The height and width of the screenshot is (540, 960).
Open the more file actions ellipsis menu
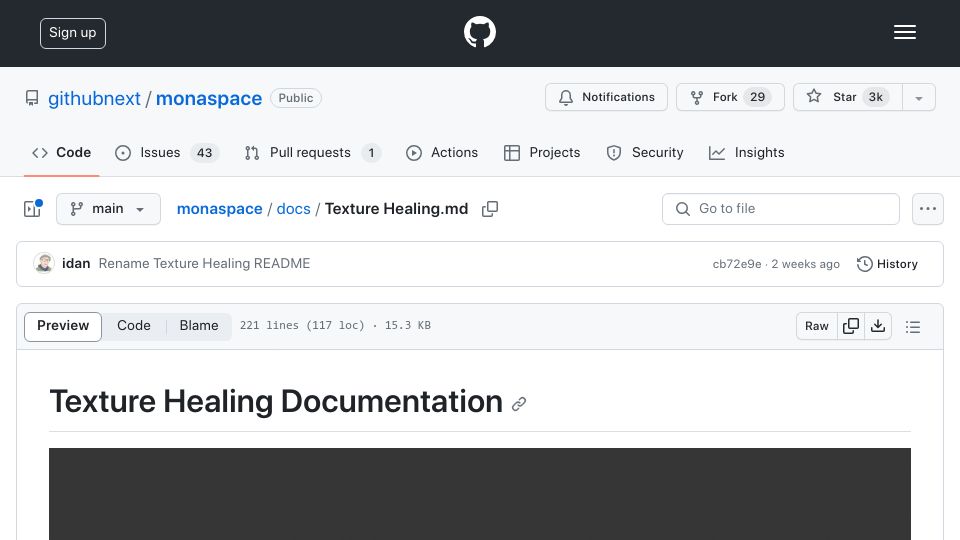tap(928, 209)
